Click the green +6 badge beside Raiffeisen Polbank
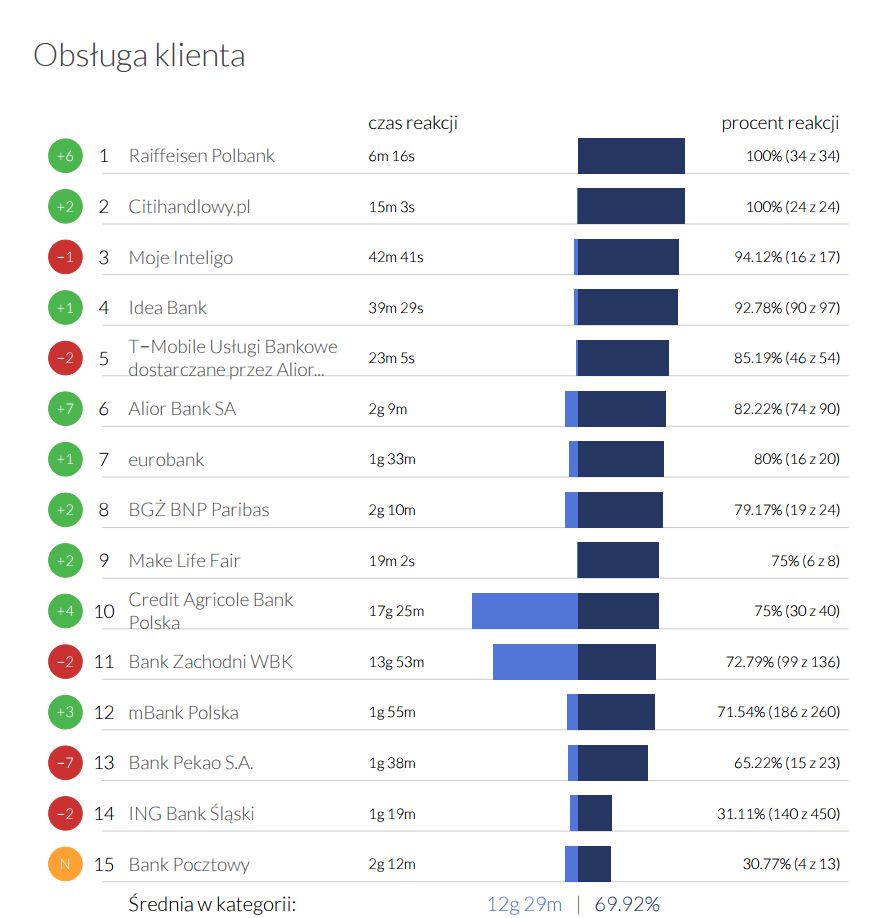Screen dimensions: 886x918 click(x=65, y=156)
